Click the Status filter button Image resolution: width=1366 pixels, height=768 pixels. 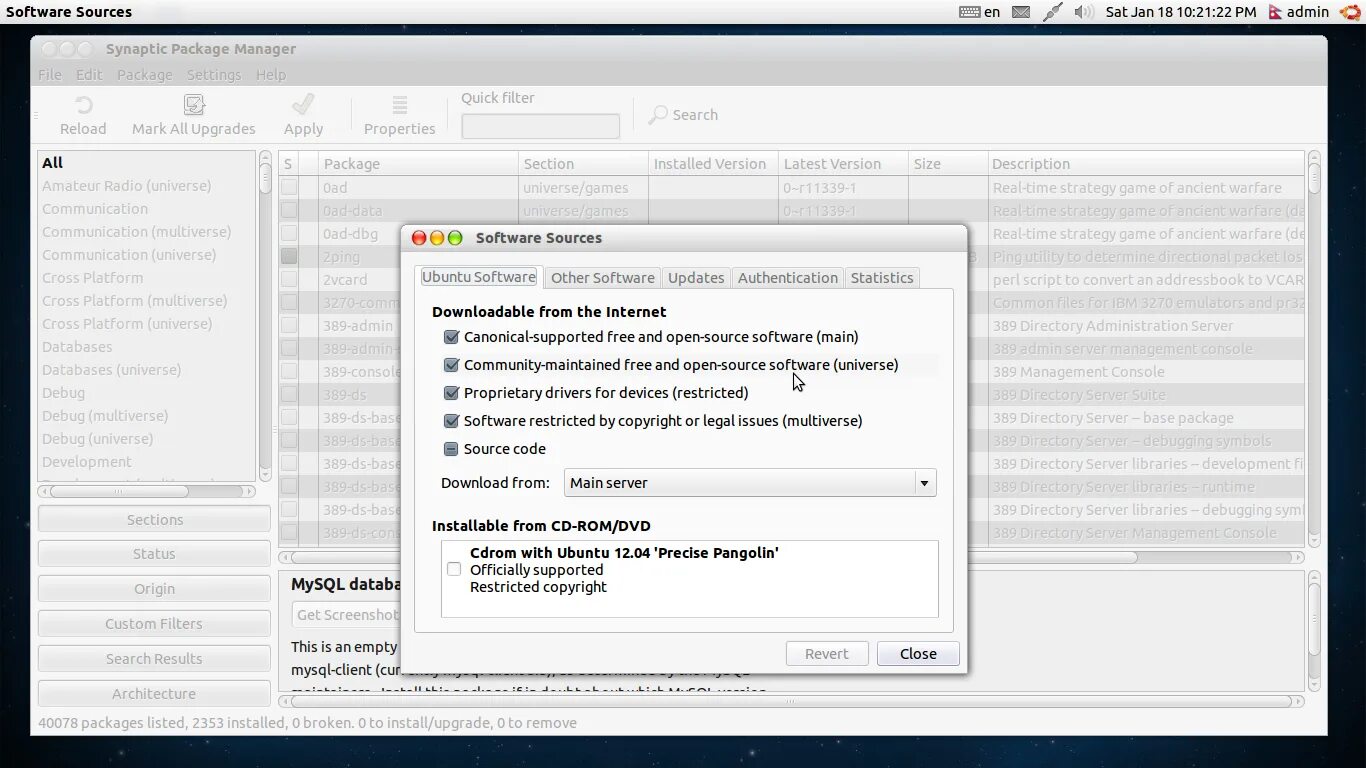click(x=154, y=554)
